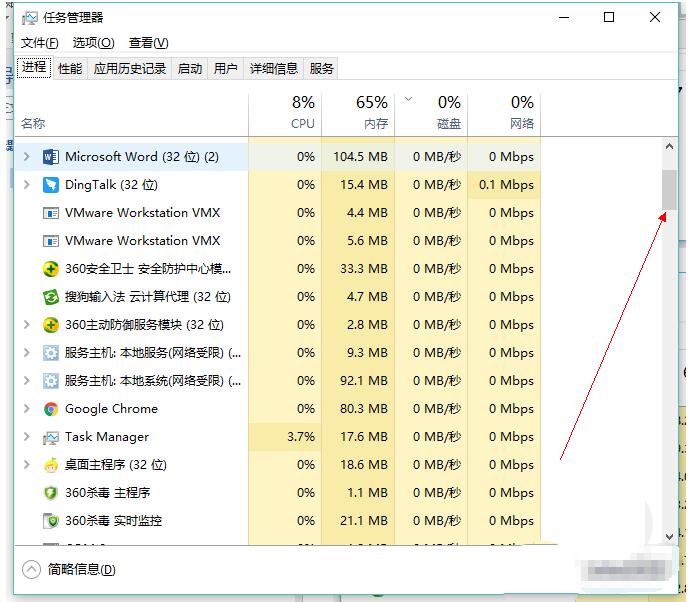Expand the DingTalk process group
This screenshot has width=690, height=602.
tap(26, 185)
